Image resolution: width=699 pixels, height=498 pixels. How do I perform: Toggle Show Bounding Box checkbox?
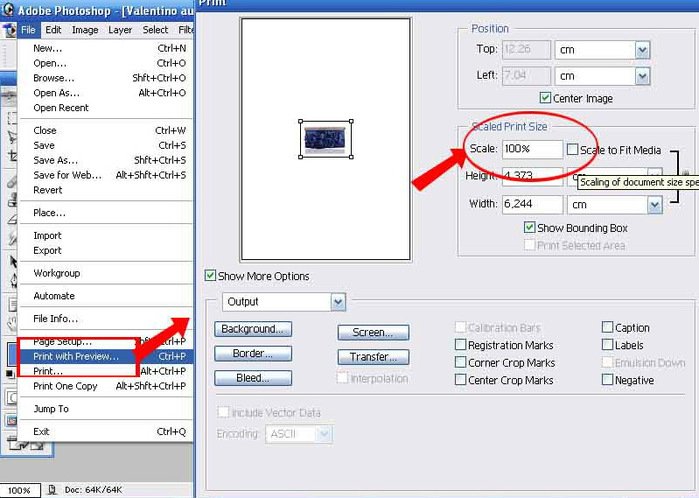click(x=529, y=228)
